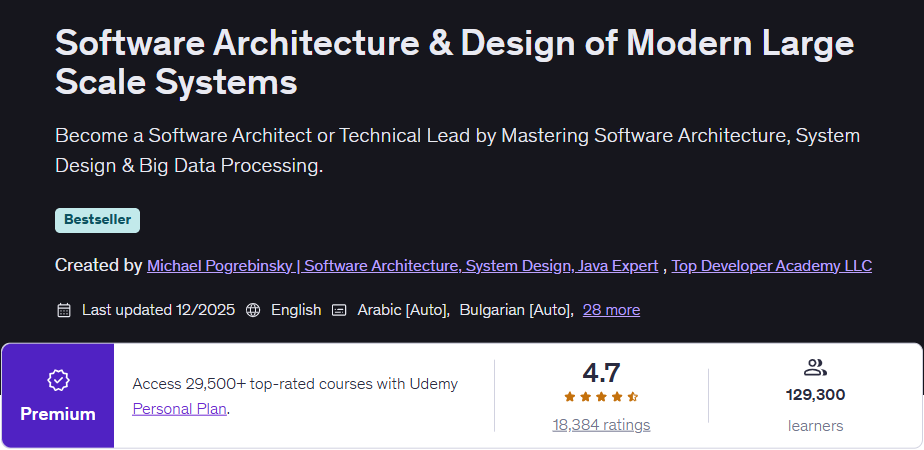Click the course subtitle description text

click(457, 151)
